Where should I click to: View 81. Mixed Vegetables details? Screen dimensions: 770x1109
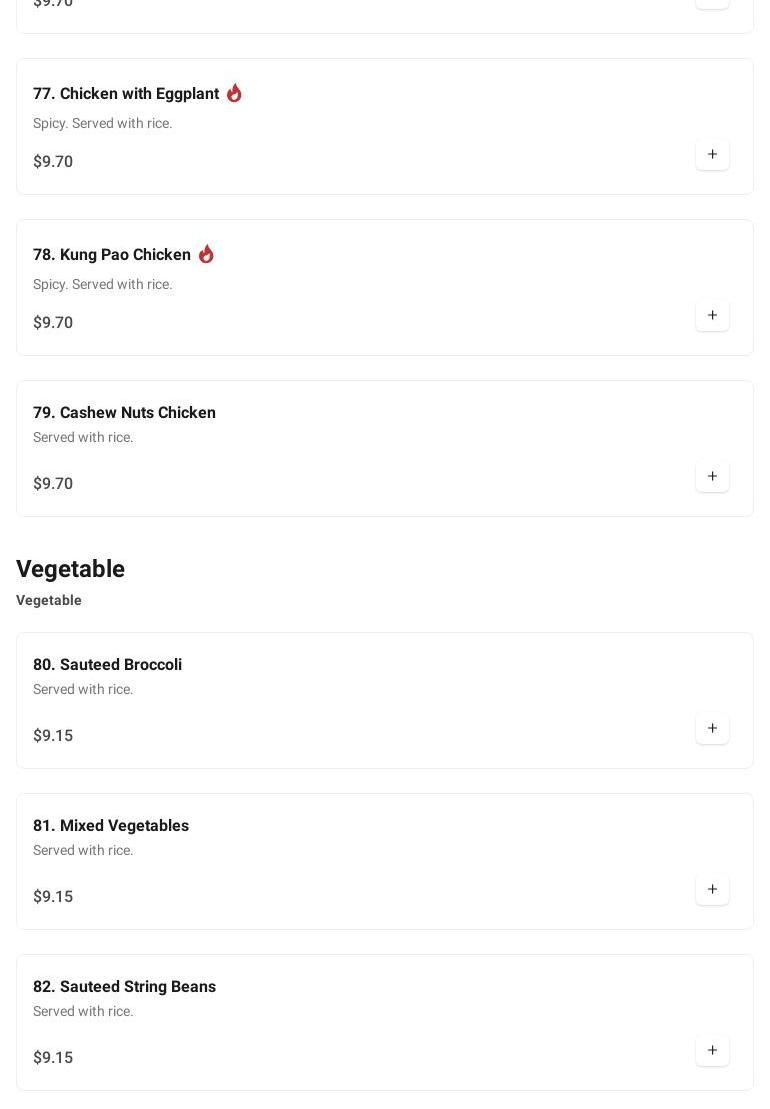click(x=111, y=826)
